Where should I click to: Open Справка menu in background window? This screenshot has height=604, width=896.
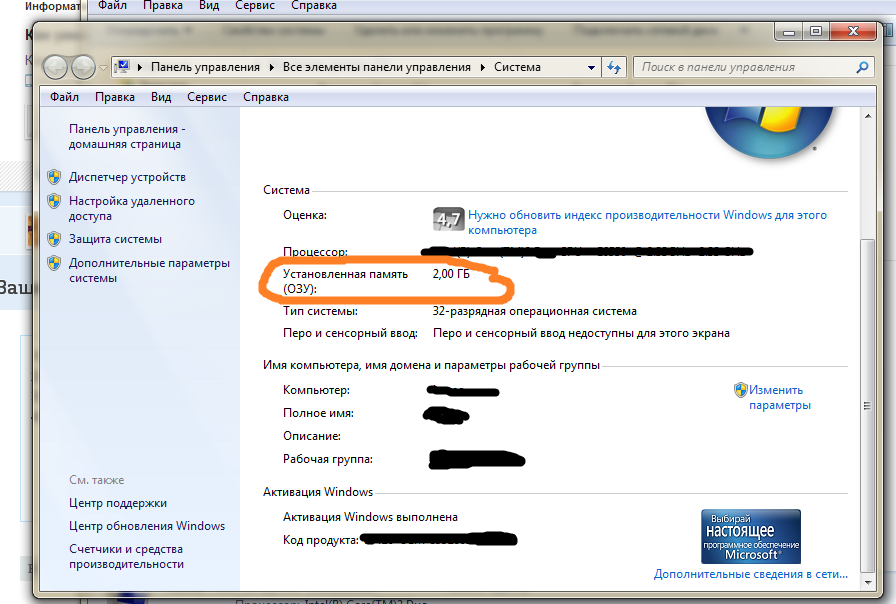click(x=314, y=6)
